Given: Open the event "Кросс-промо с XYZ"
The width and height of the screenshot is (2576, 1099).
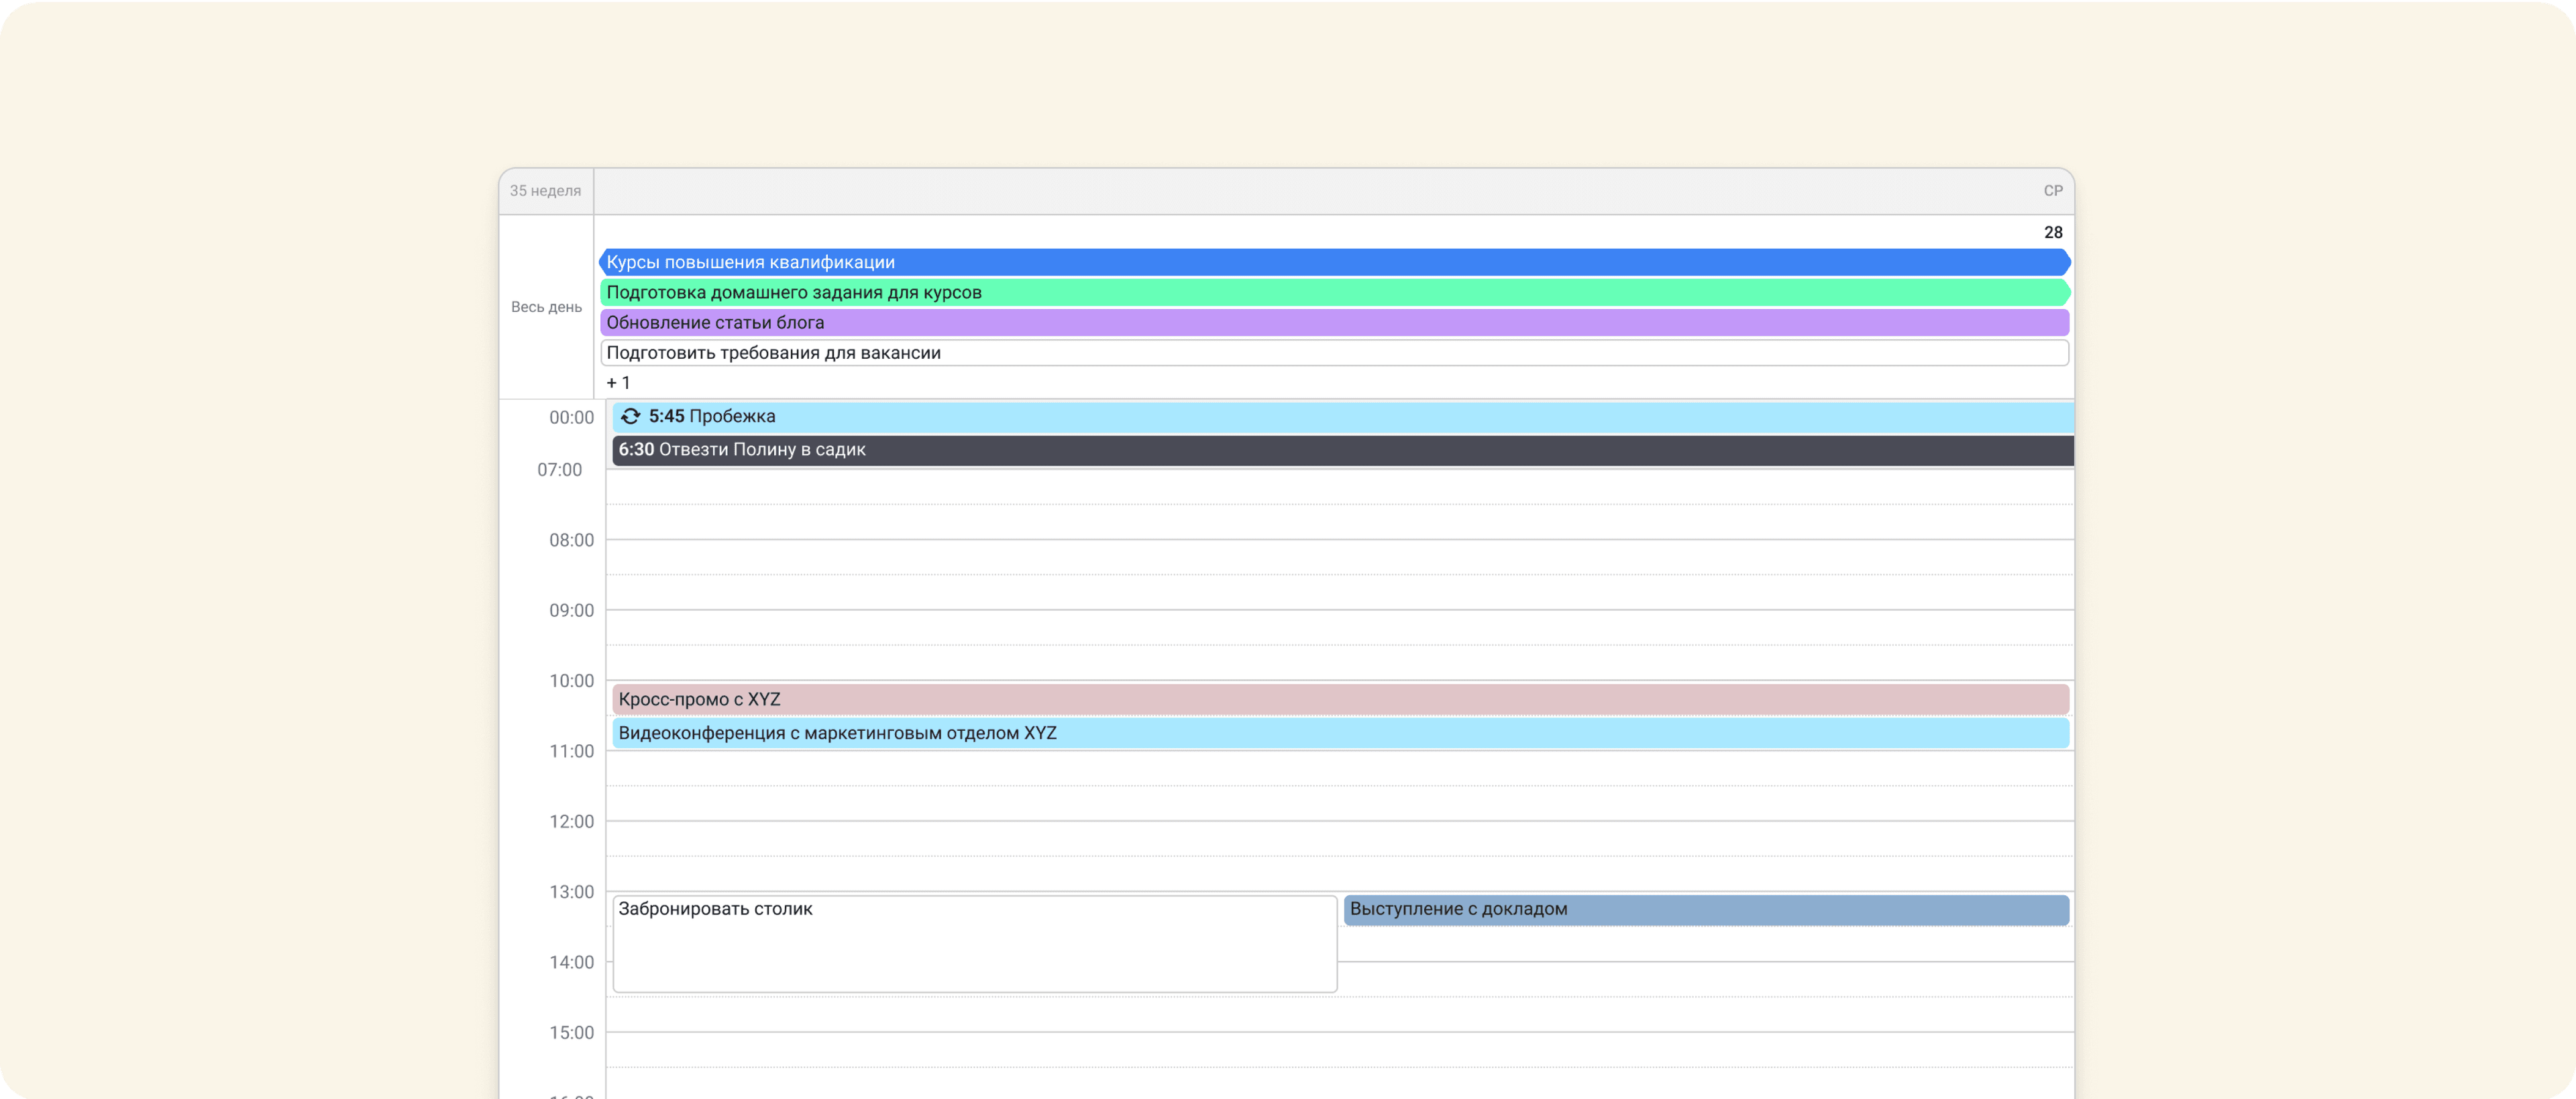Looking at the screenshot, I should pos(1200,699).
